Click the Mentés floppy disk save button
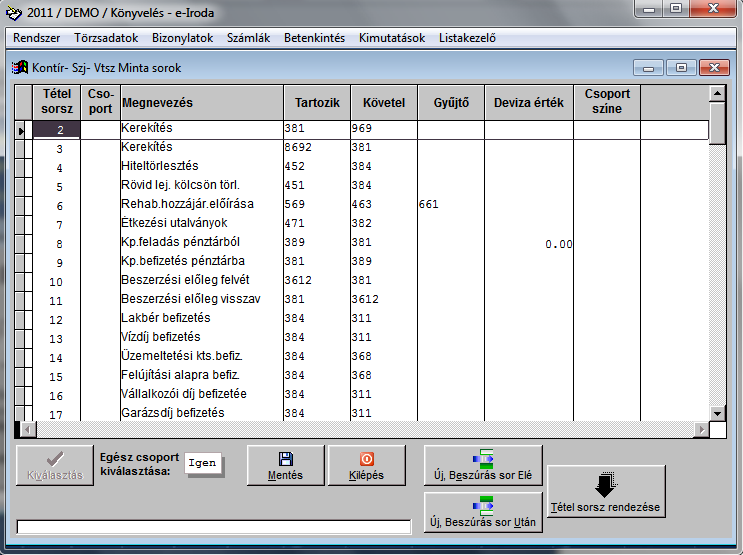This screenshot has width=743, height=555. (286, 465)
